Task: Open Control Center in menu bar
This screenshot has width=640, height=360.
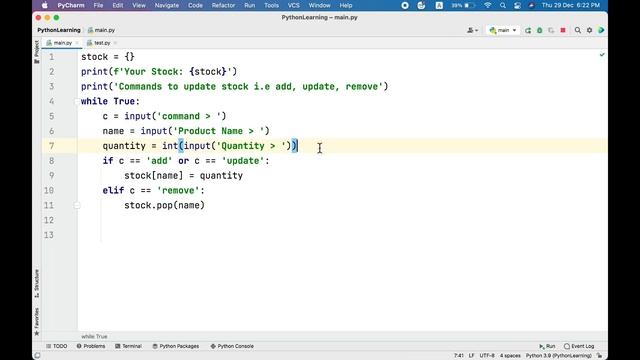Action: (517, 5)
